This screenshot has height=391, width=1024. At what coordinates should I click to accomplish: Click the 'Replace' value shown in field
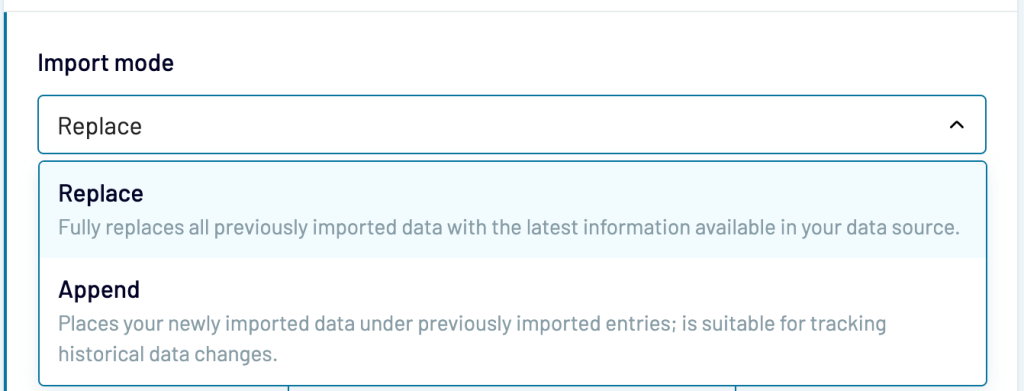point(100,125)
